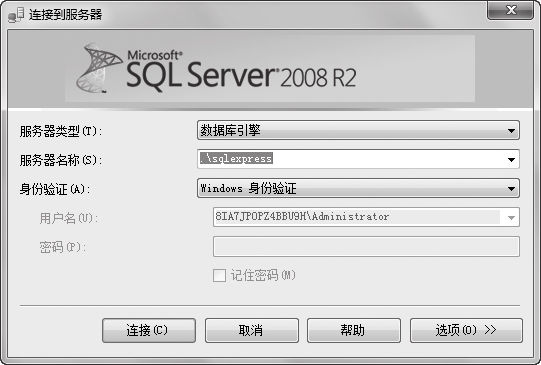This screenshot has width=541, height=365.
Task: Expand options with 选项(O) >> button
Action: pyautogui.click(x=466, y=330)
